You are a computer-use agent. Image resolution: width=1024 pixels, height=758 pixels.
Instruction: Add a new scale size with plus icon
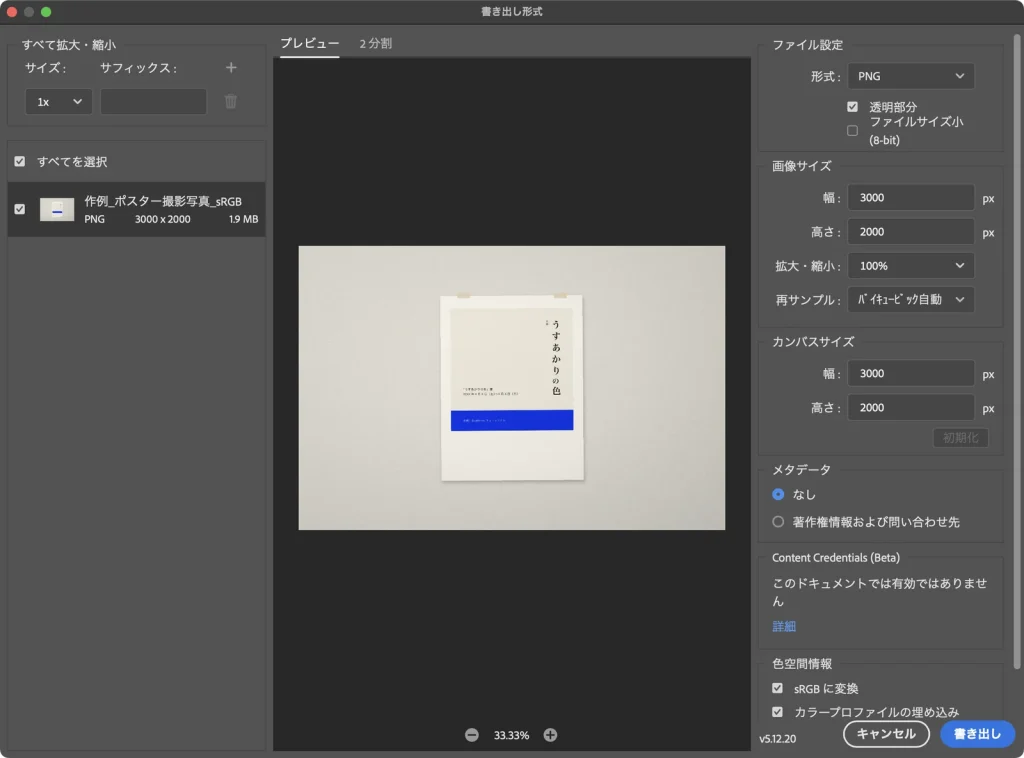point(231,68)
